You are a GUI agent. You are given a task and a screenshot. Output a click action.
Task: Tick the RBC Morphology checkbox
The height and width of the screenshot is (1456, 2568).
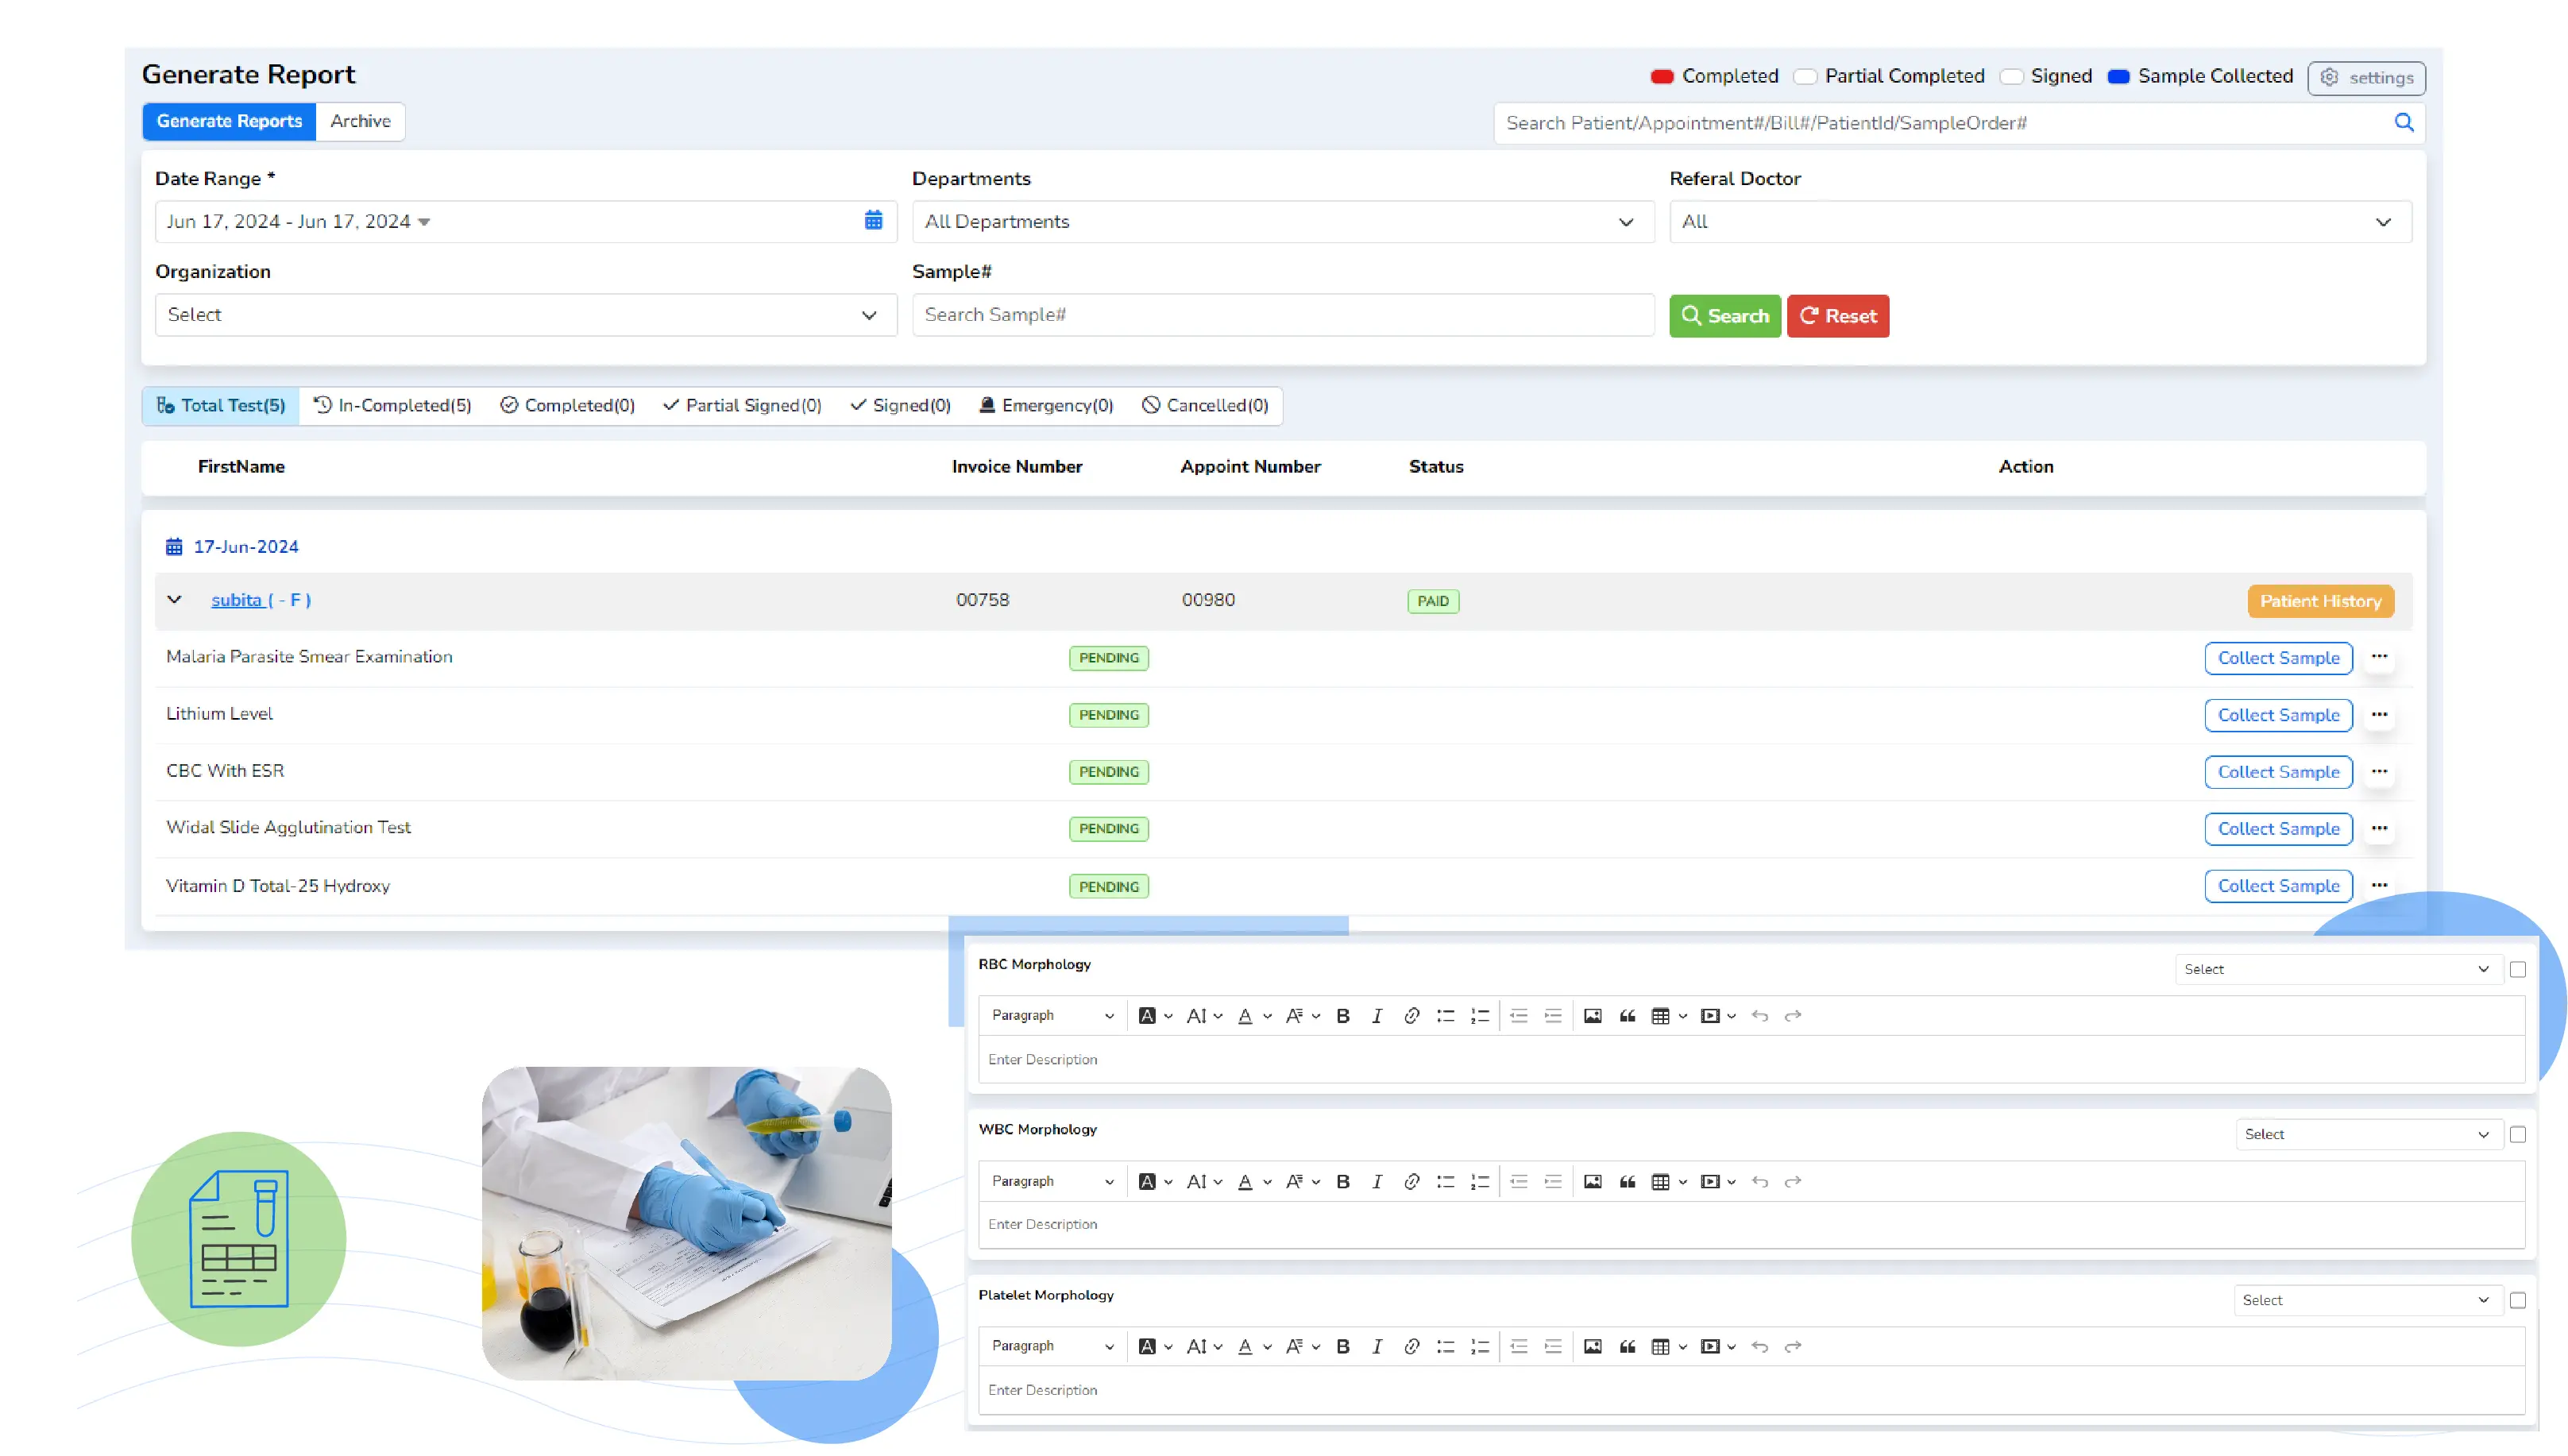[2517, 969]
